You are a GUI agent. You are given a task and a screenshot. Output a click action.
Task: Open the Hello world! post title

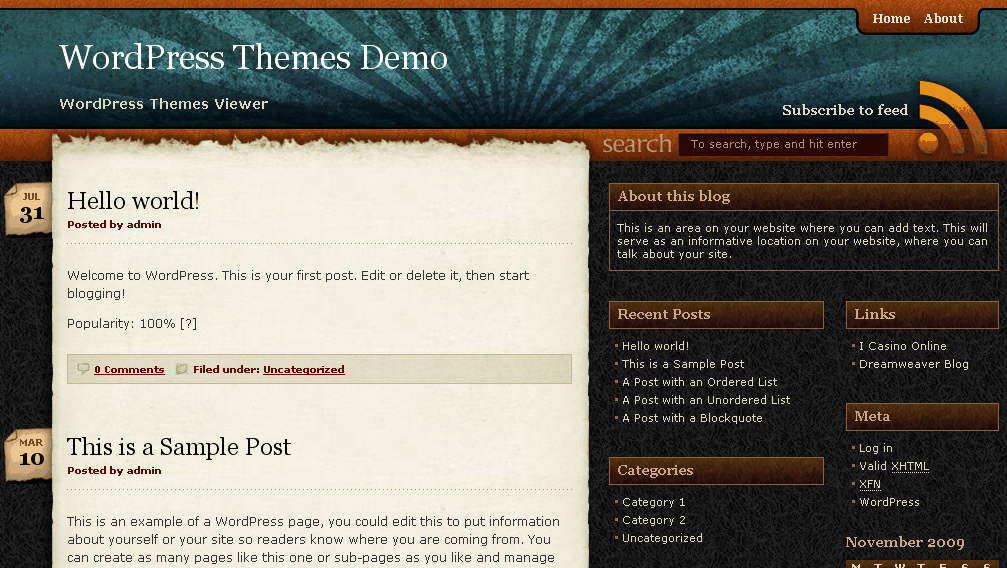click(133, 200)
